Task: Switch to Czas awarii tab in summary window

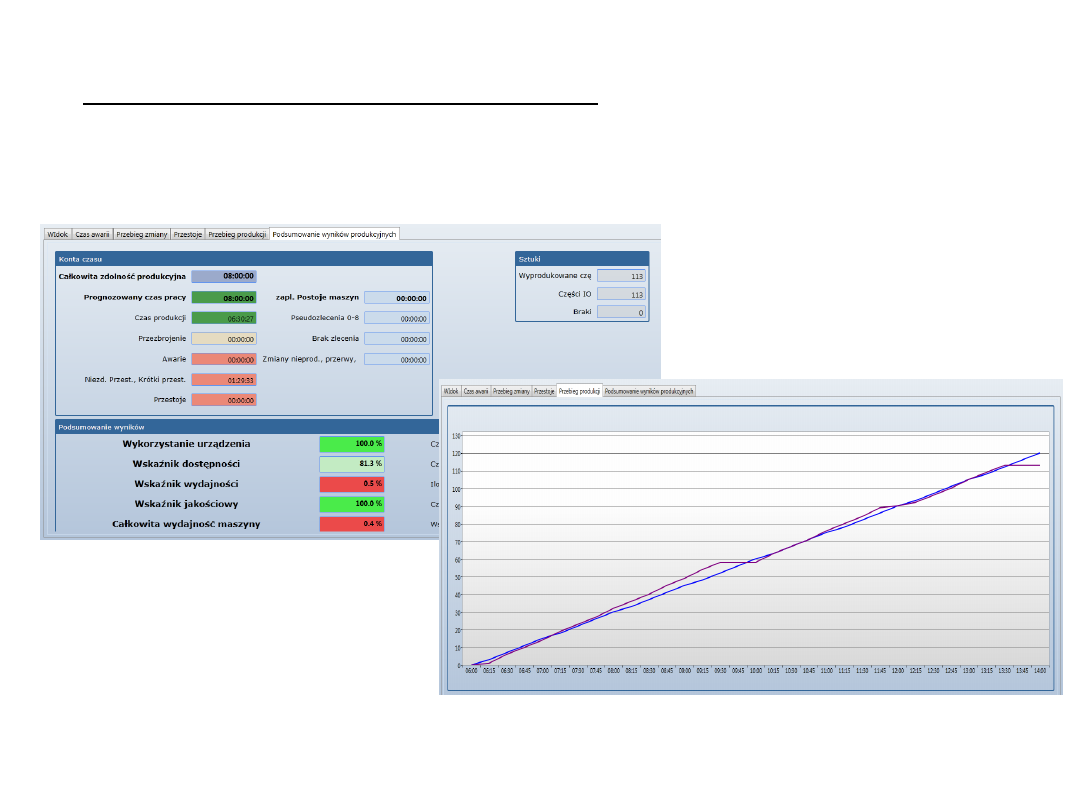Action: (x=92, y=234)
